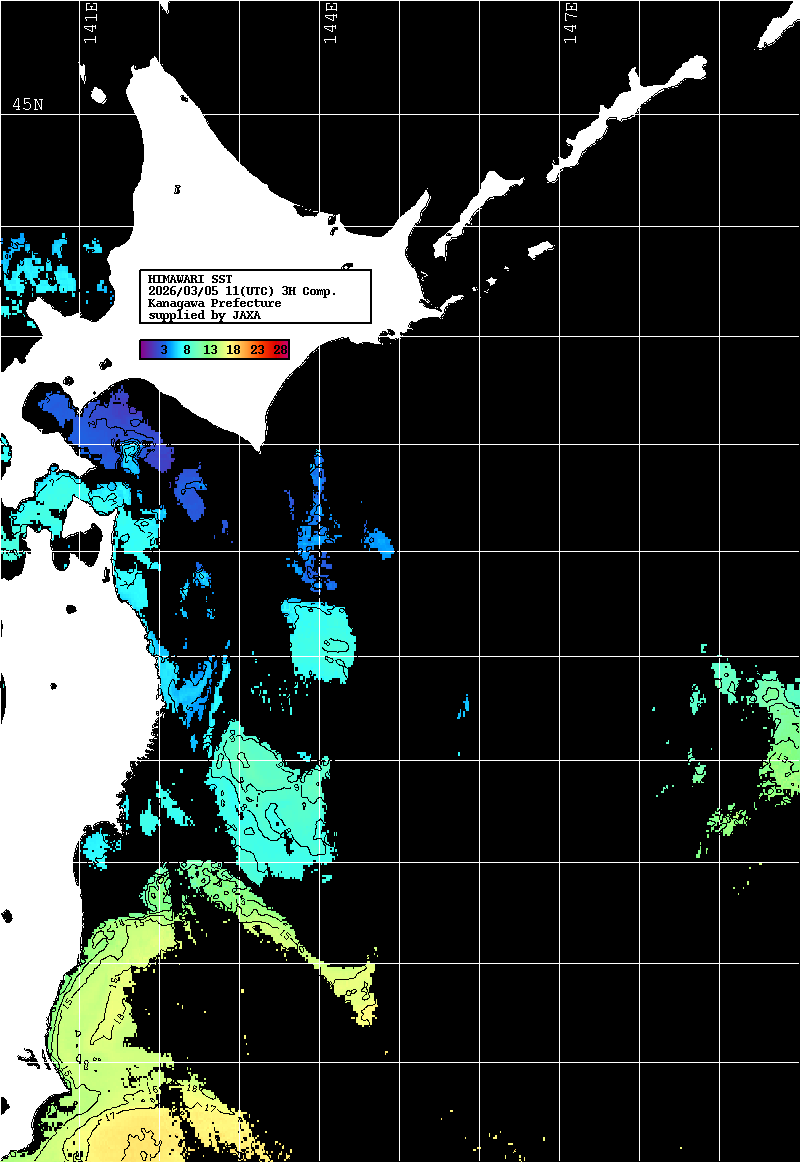This screenshot has width=800, height=1162.
Task: Select the red 28 value in the legend
Action: [x=280, y=350]
